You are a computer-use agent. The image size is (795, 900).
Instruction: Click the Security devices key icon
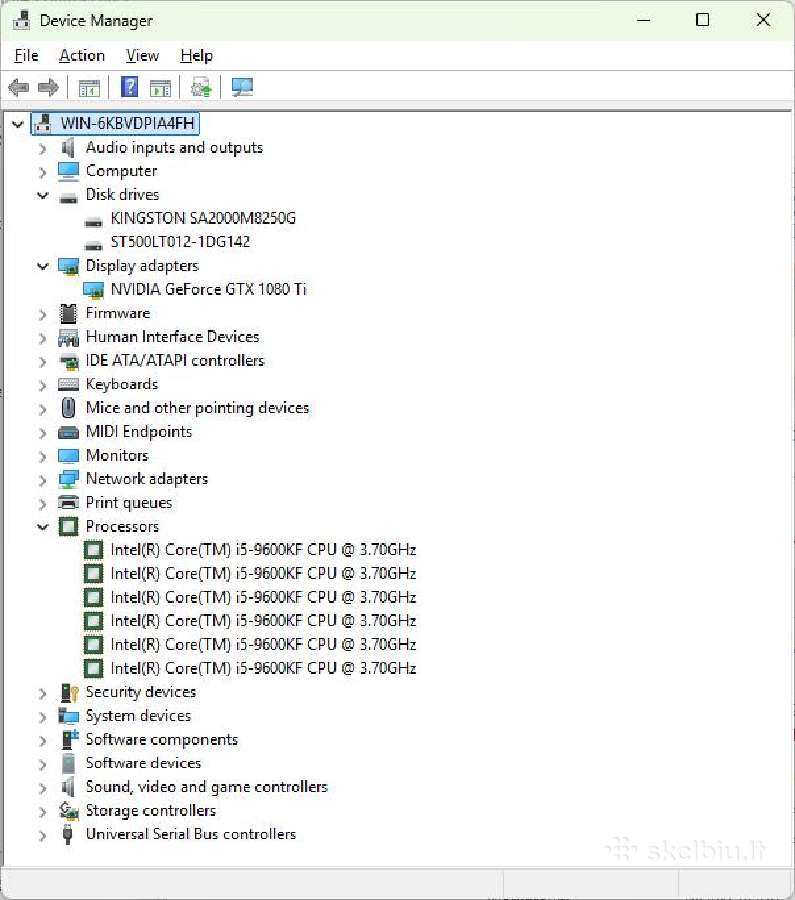pos(69,693)
